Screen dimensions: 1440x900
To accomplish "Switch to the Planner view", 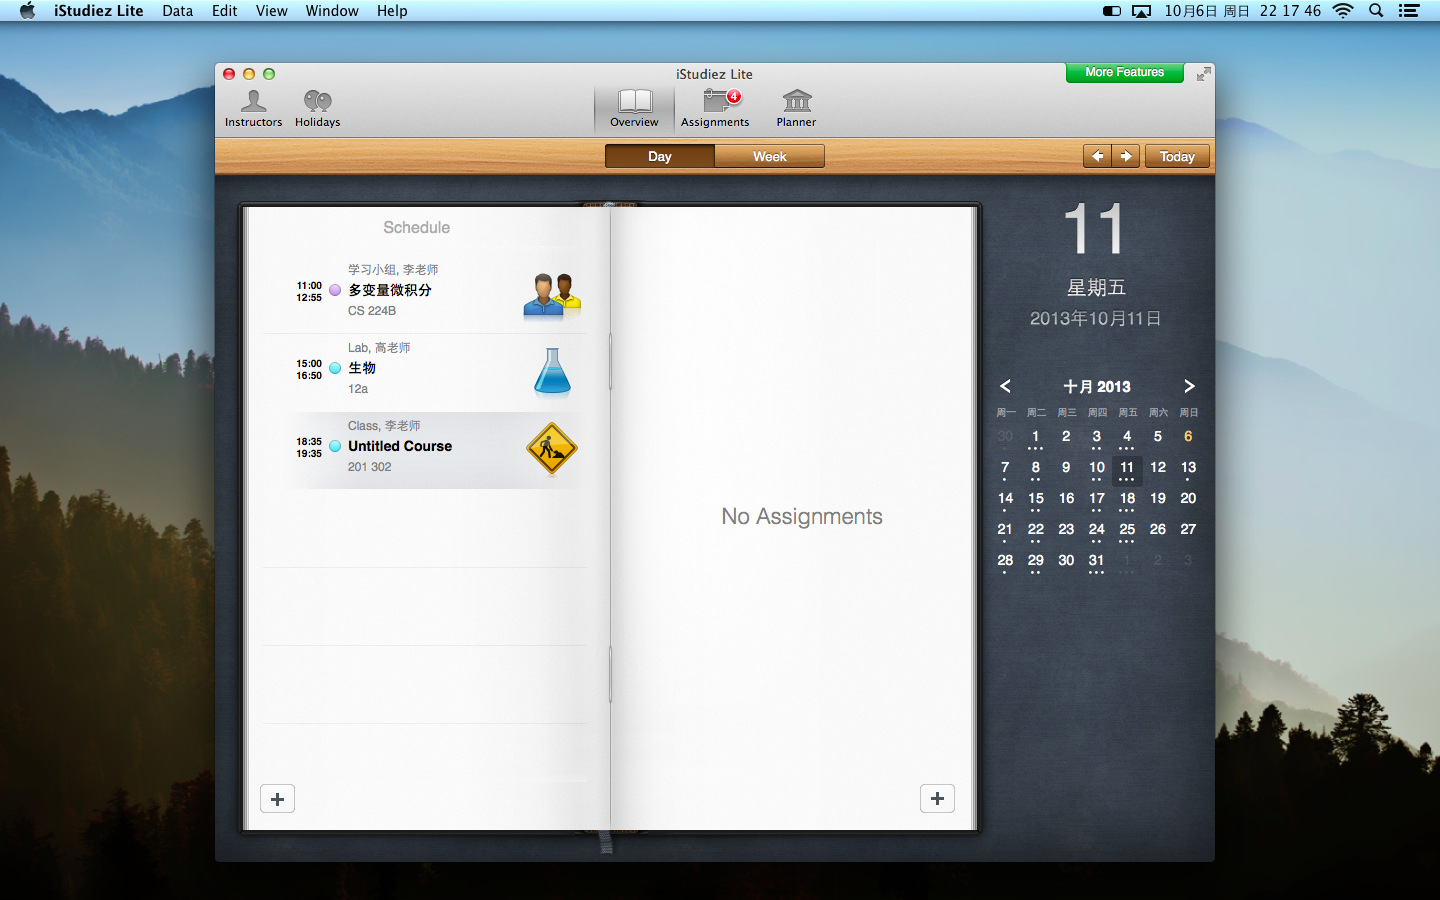I will 796,108.
